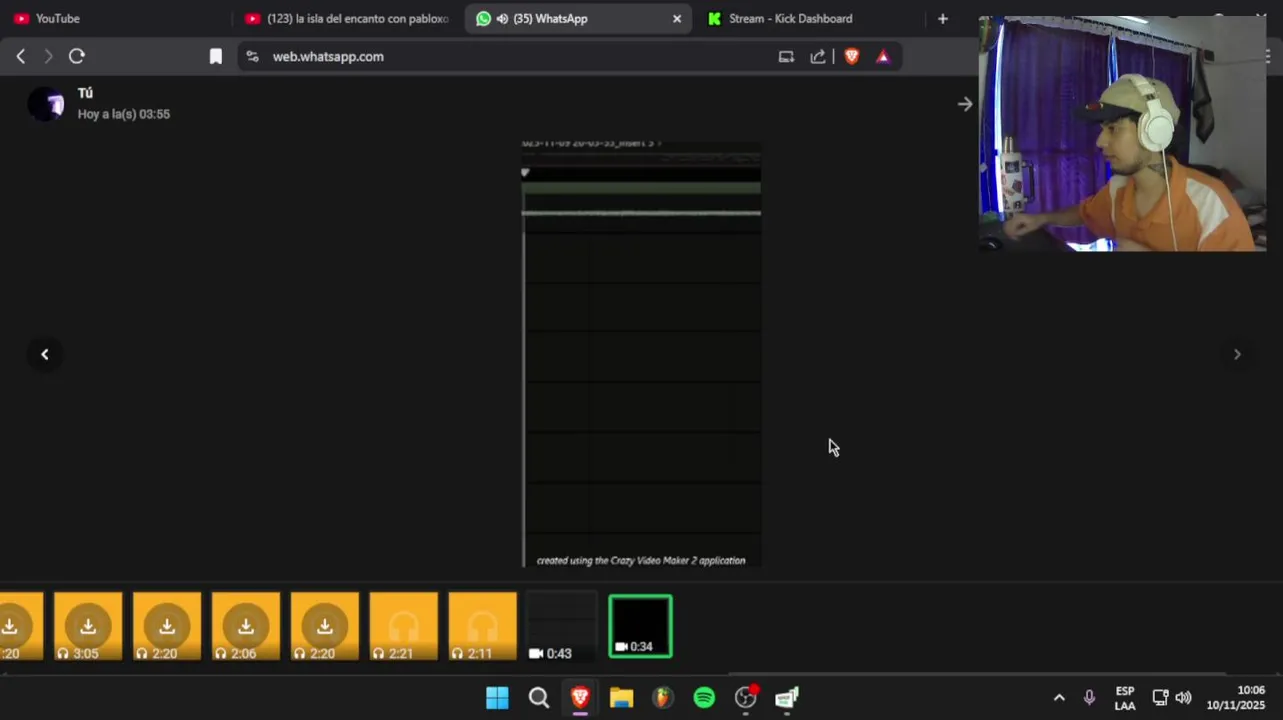Screen dimensions: 1283x720
Task: Click the volume speaker tray icon
Action: coord(1184,698)
